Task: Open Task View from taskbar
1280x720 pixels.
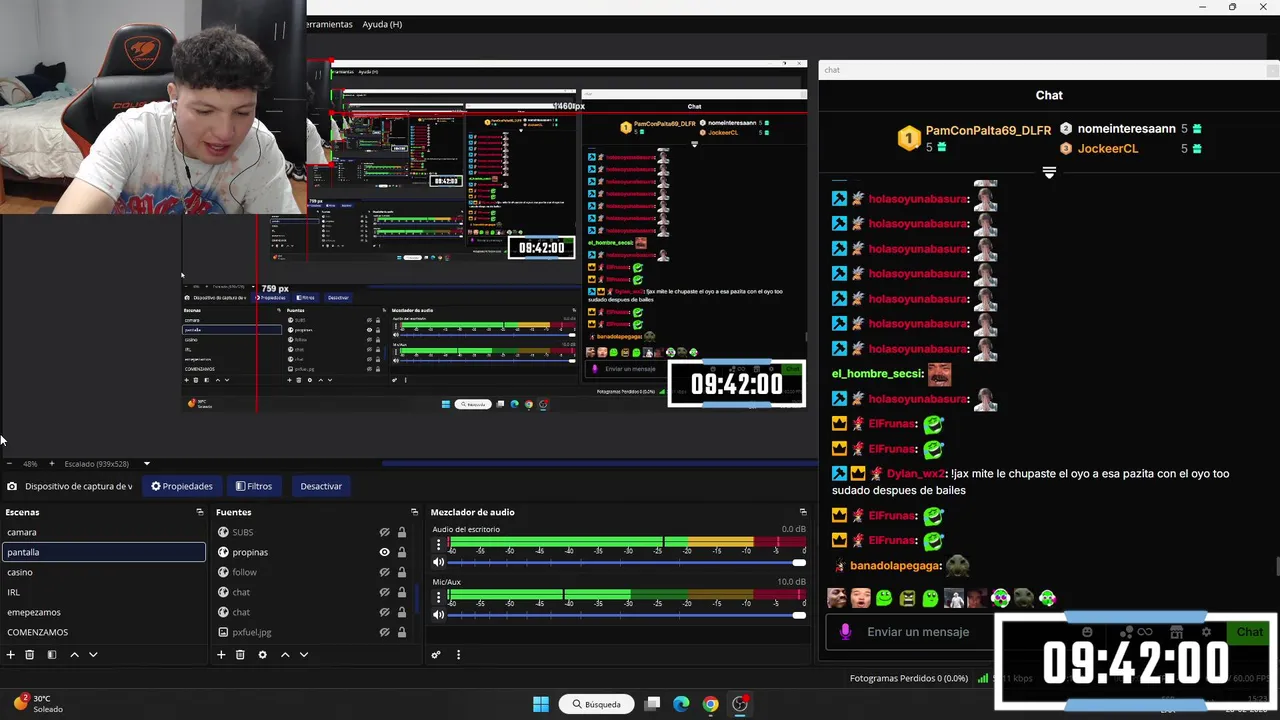Action: pos(652,704)
